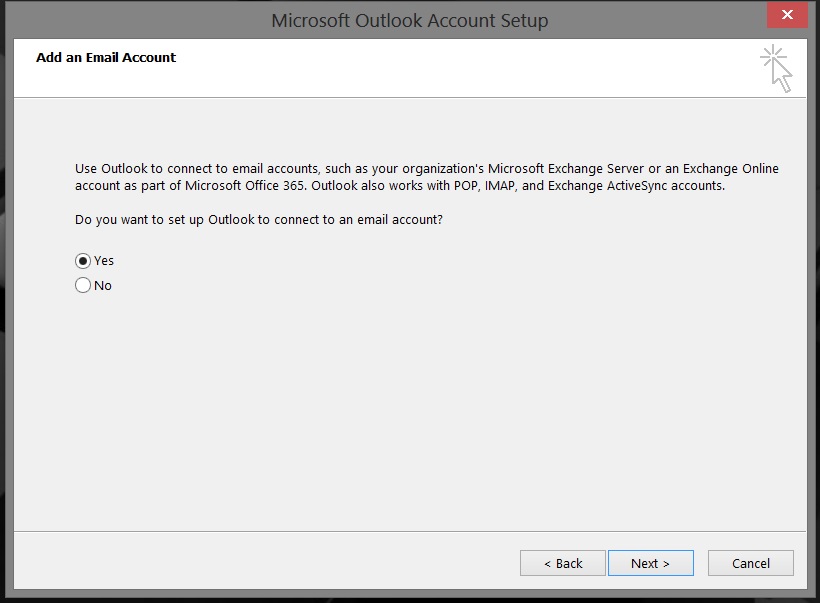Click the Microsoft Outlook Account Setup title bar
The image size is (820, 603).
[x=410, y=19]
